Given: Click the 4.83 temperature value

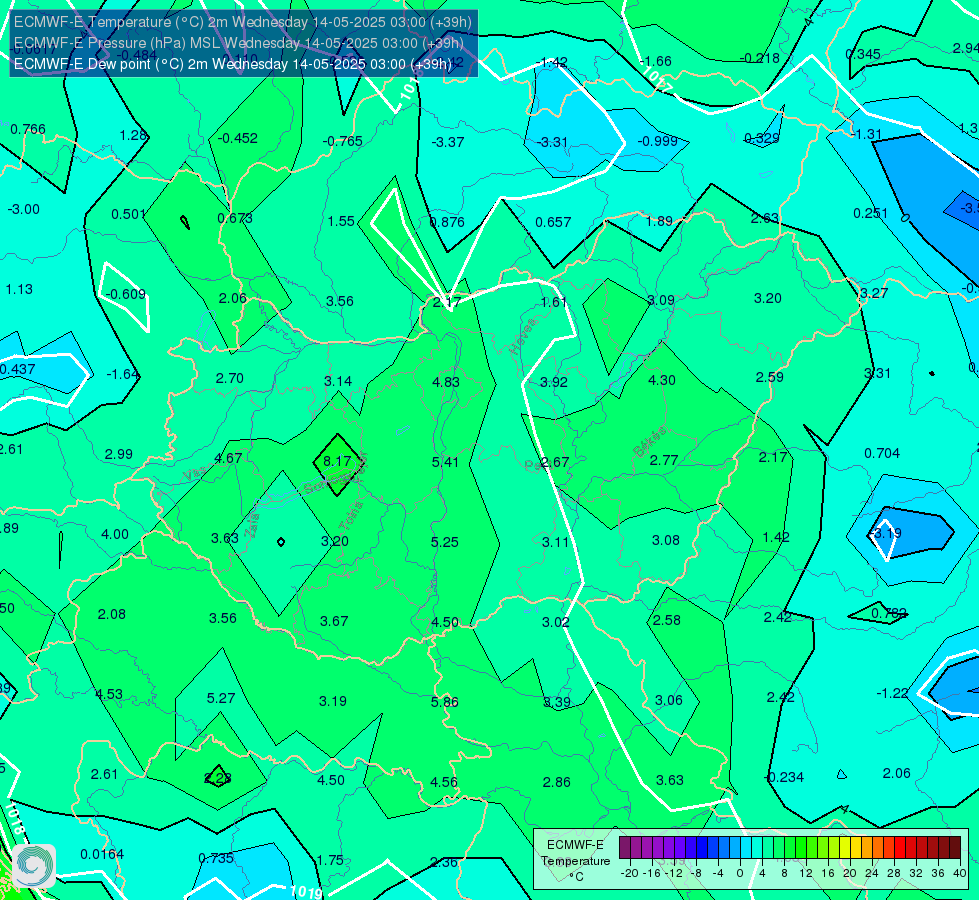Looking at the screenshot, I should point(446,382).
